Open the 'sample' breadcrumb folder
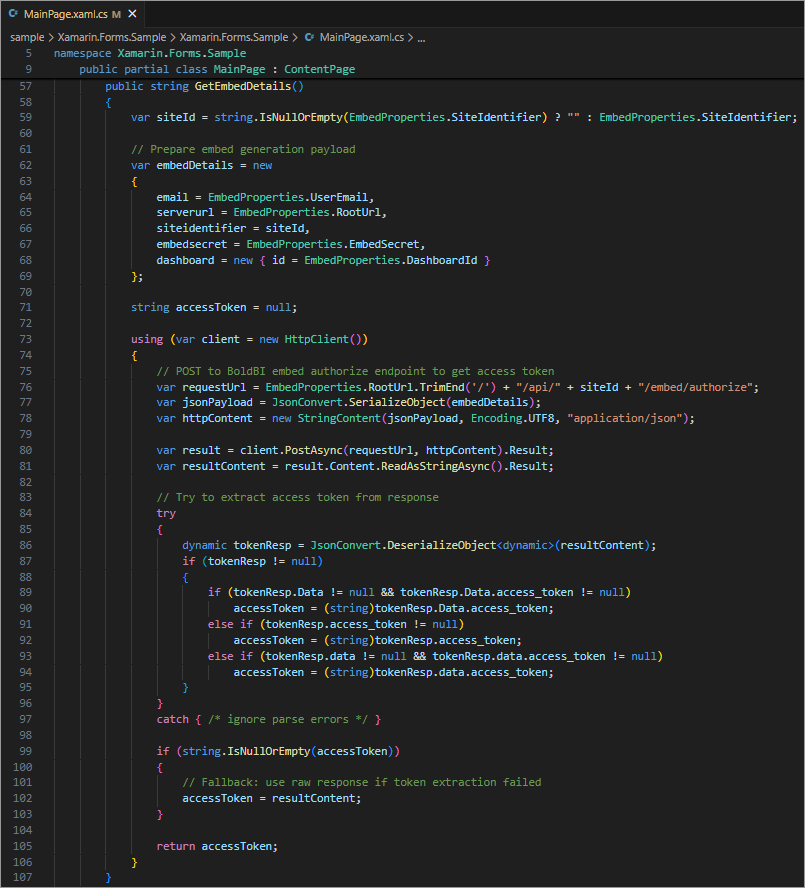The width and height of the screenshot is (805, 888). click(27, 37)
